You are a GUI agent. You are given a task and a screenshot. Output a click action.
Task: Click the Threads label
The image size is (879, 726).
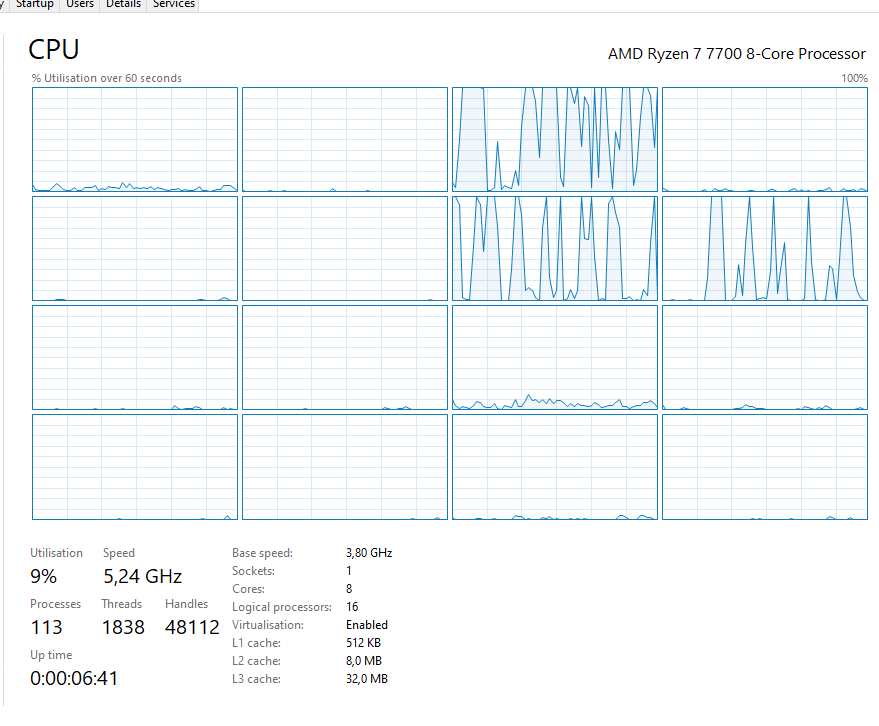122,604
